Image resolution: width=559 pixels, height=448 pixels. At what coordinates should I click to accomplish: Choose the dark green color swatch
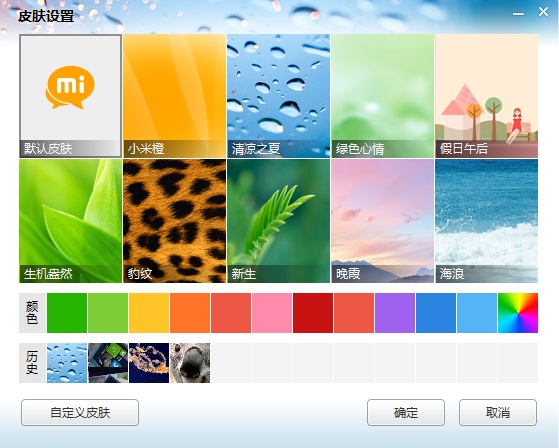tap(67, 313)
